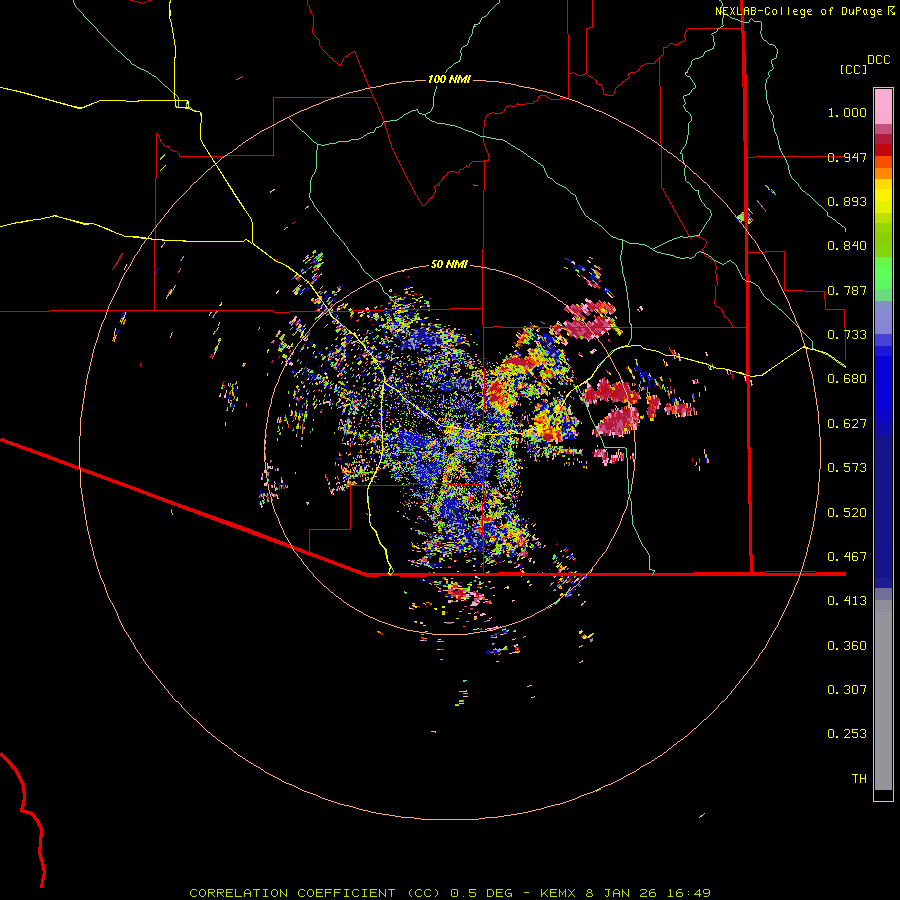Viewport: 900px width, 900px height.
Task: Click the 0.307 scale value
Action: pyautogui.click(x=847, y=690)
